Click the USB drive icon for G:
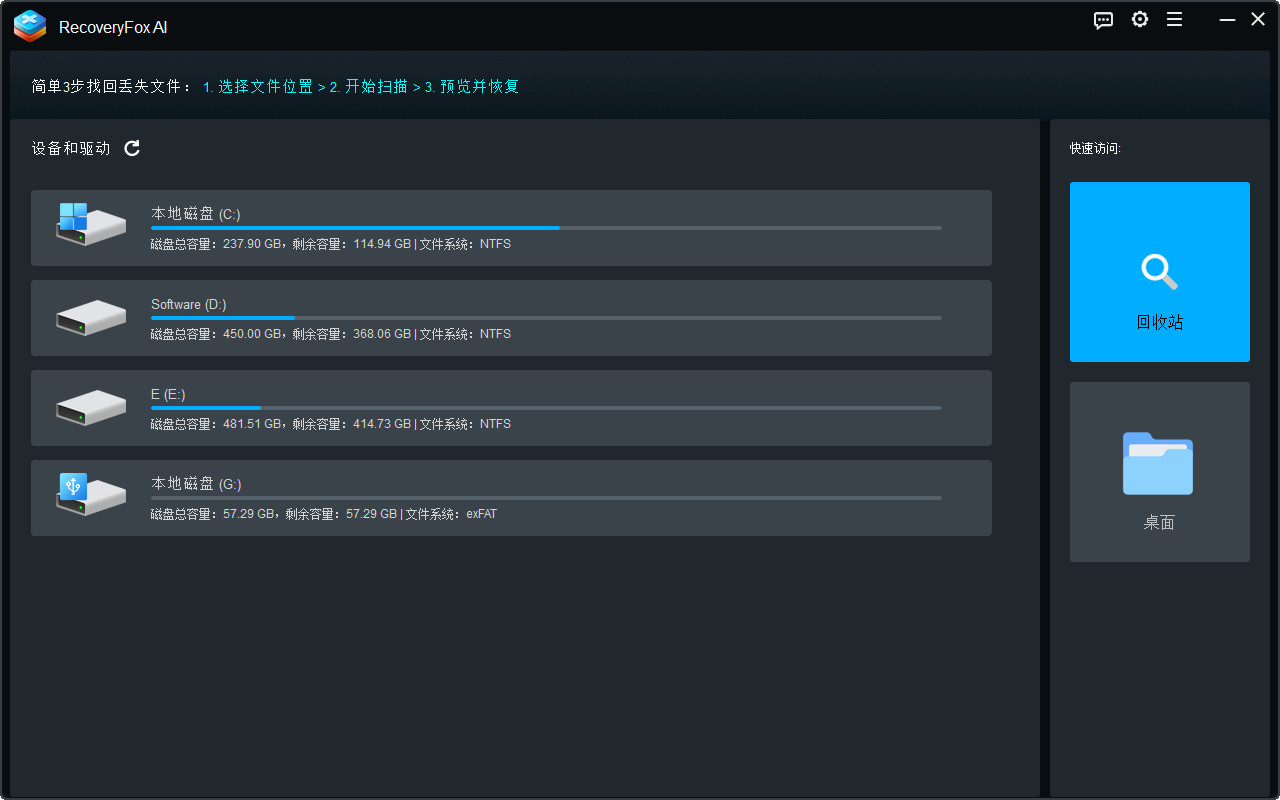 (90, 495)
